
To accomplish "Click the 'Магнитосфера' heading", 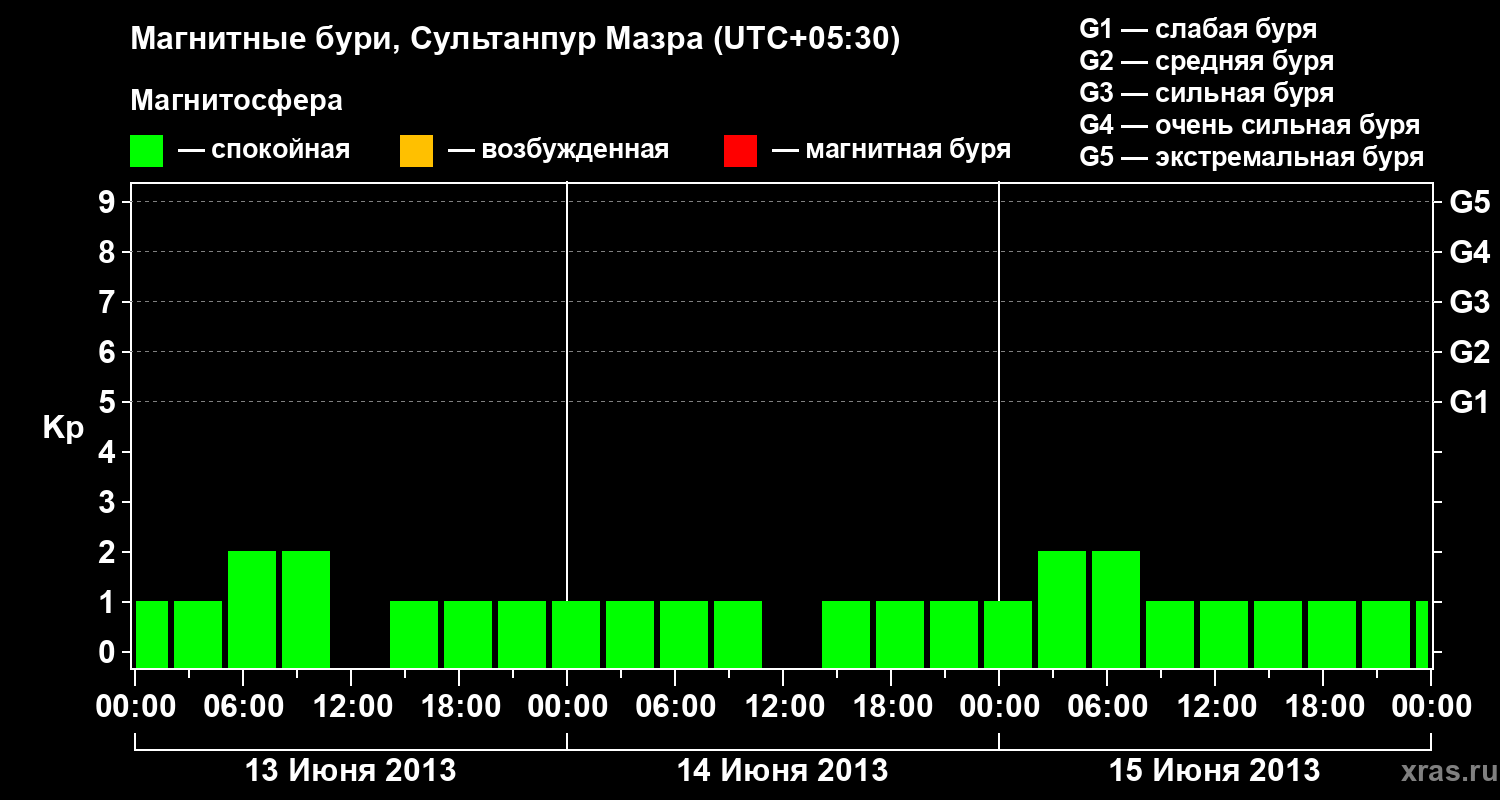I will [237, 101].
